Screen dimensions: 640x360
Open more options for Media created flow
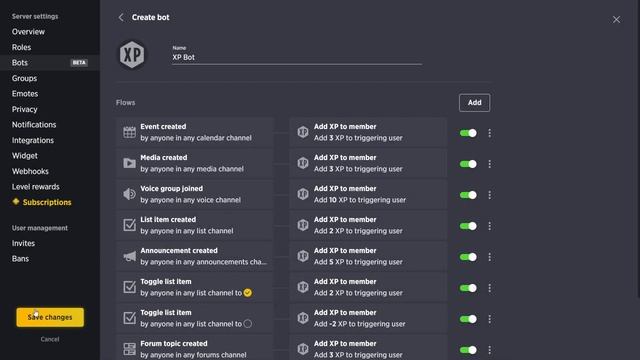tap(489, 164)
